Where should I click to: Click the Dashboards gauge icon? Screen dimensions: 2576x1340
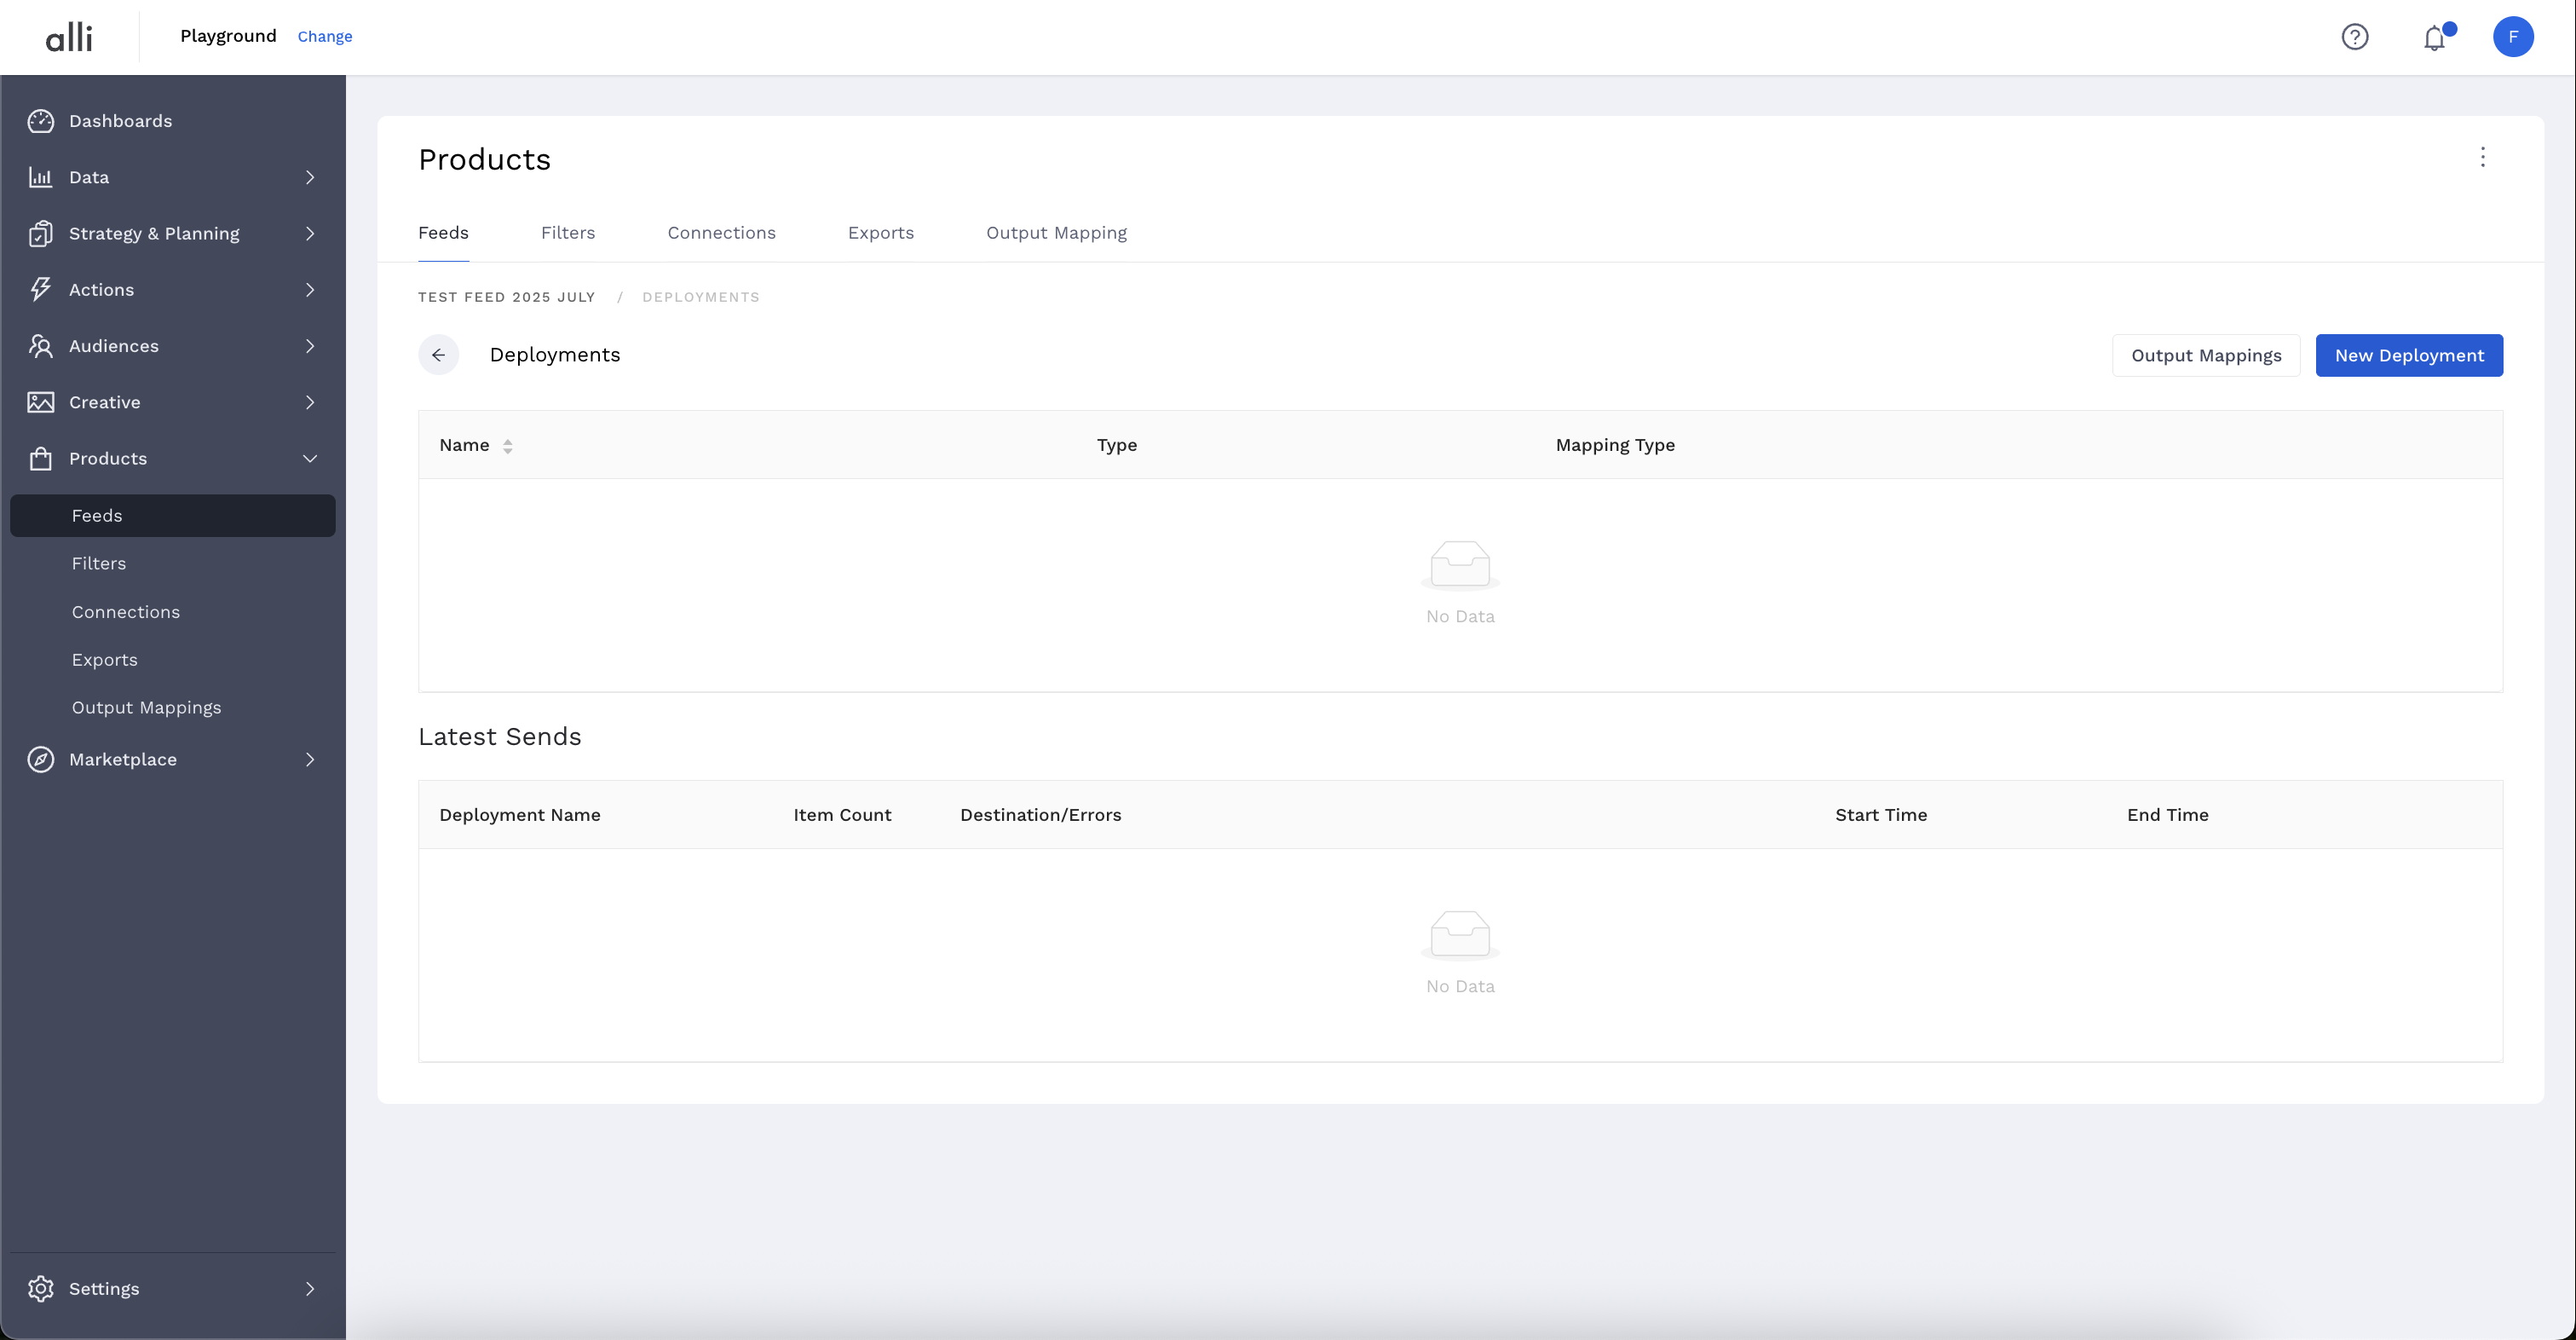click(40, 121)
